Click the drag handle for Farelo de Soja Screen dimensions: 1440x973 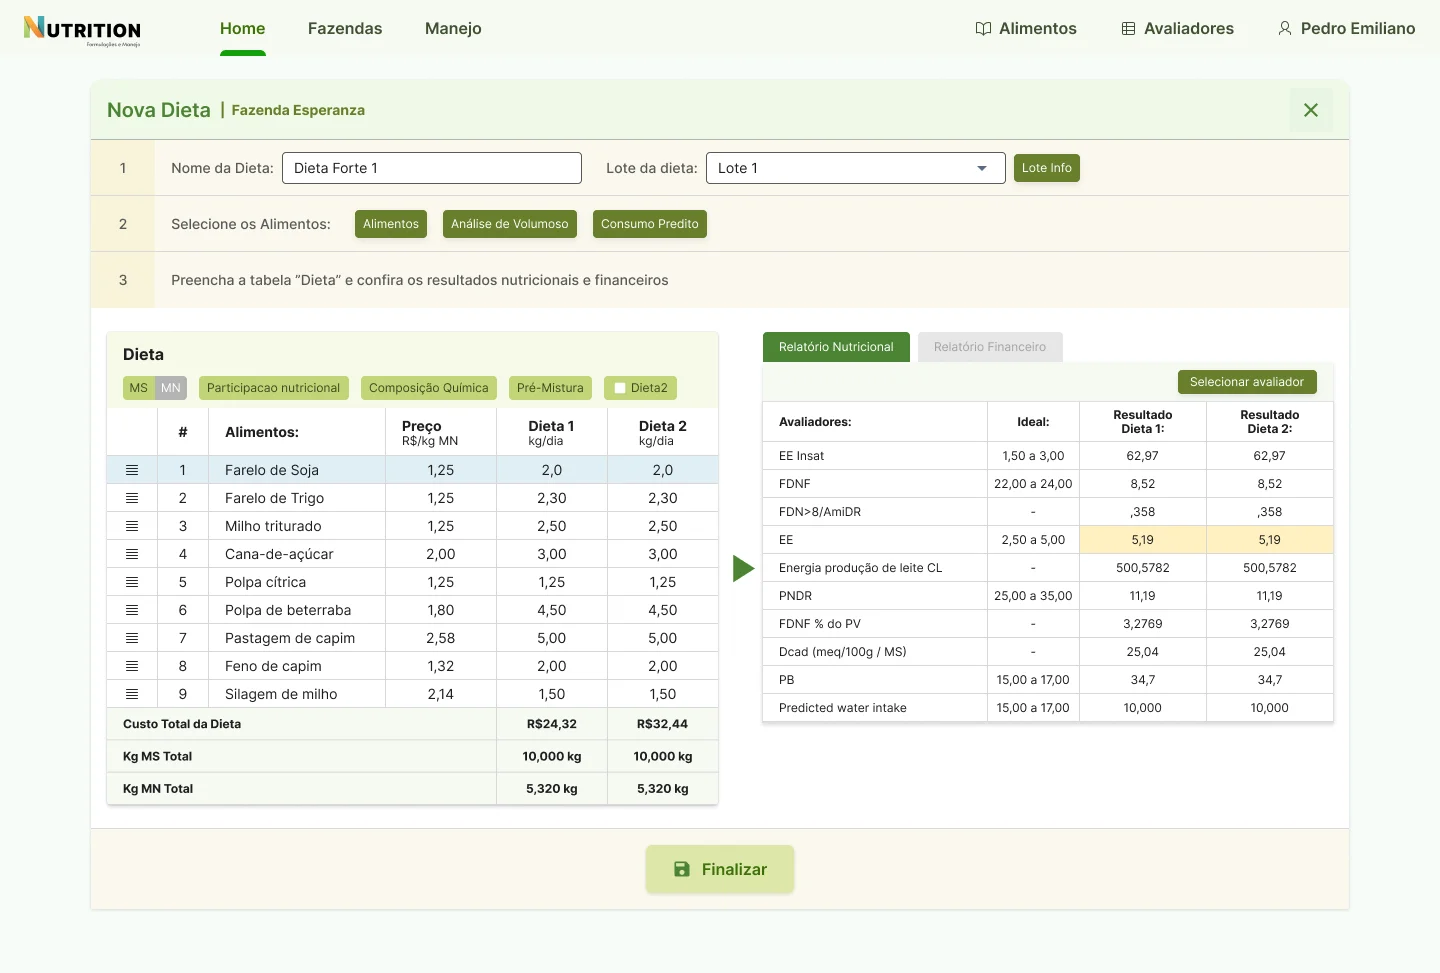tap(132, 470)
